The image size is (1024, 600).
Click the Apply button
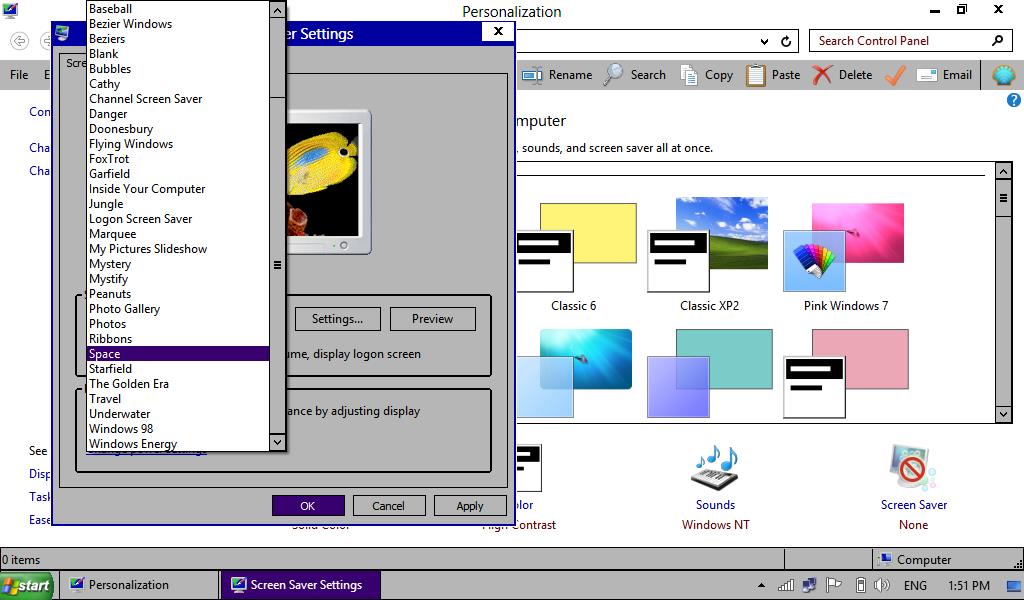tap(470, 505)
